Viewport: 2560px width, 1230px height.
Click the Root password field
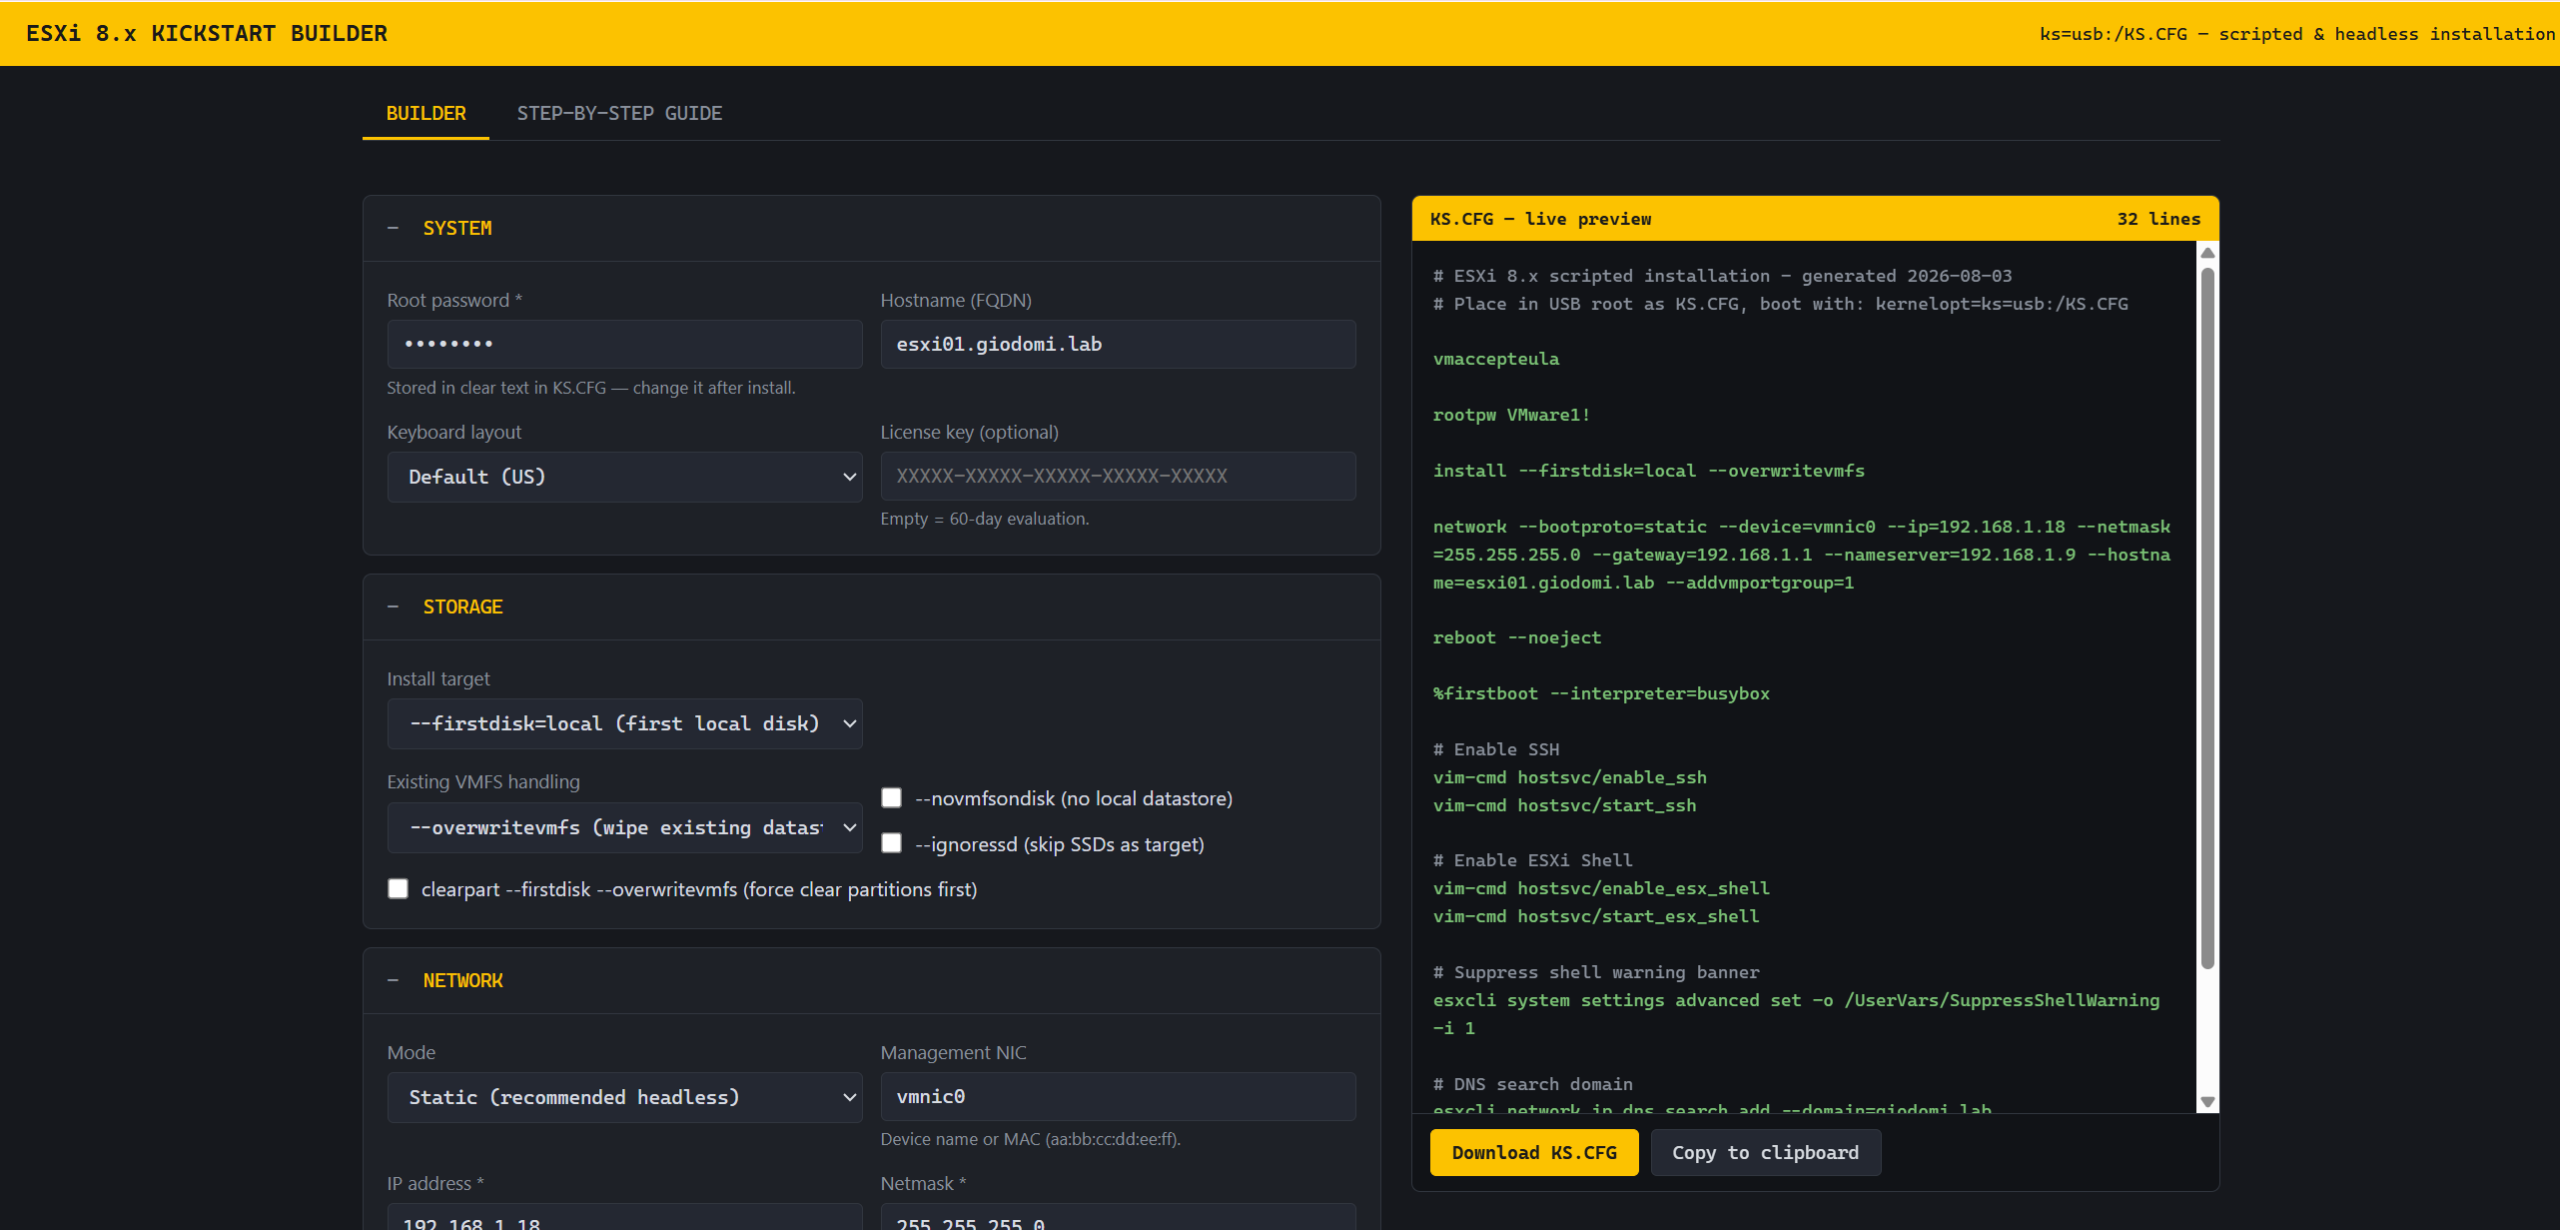[624, 344]
